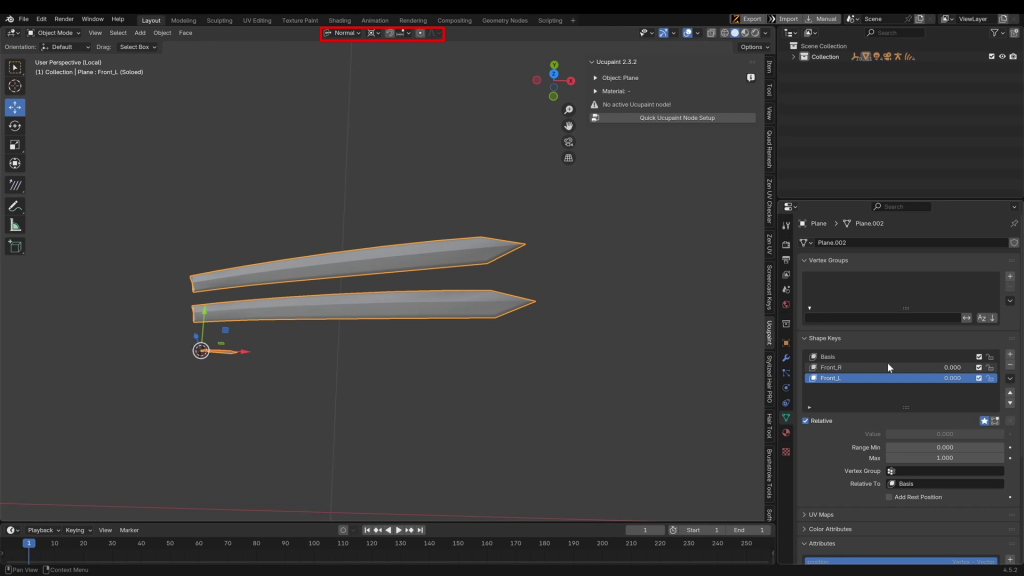This screenshot has width=1024, height=576.
Task: Select the Add Cube tool
Action: (15, 246)
